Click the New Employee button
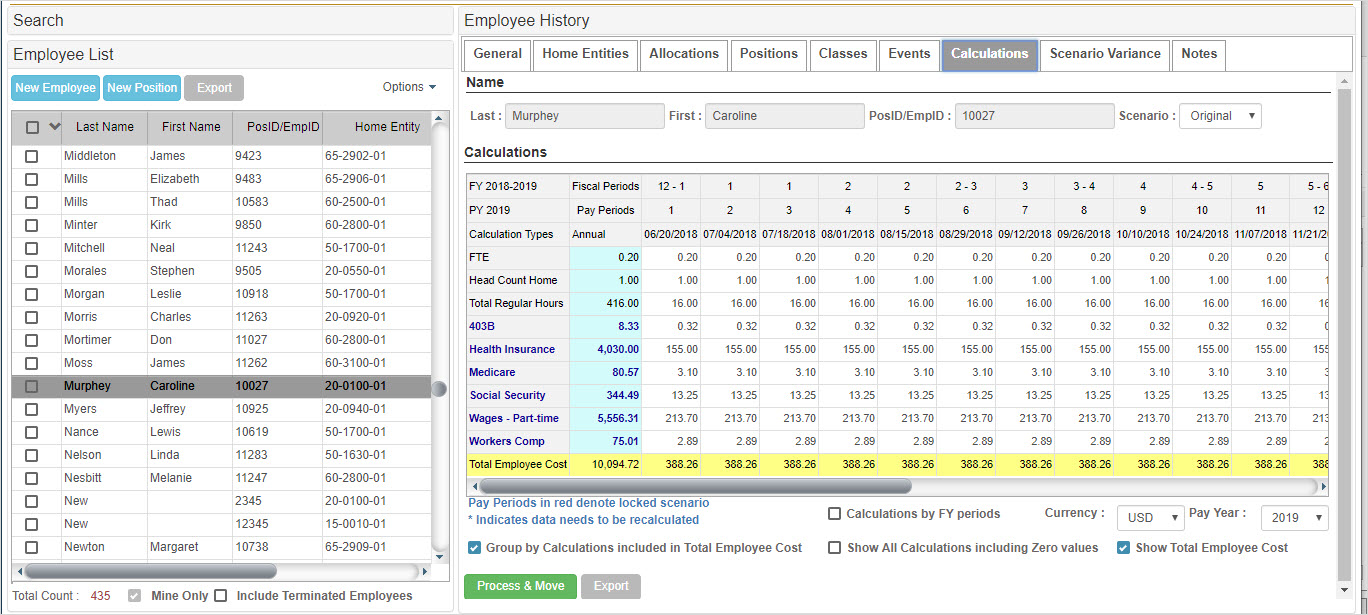The height and width of the screenshot is (615, 1368). pyautogui.click(x=55, y=88)
